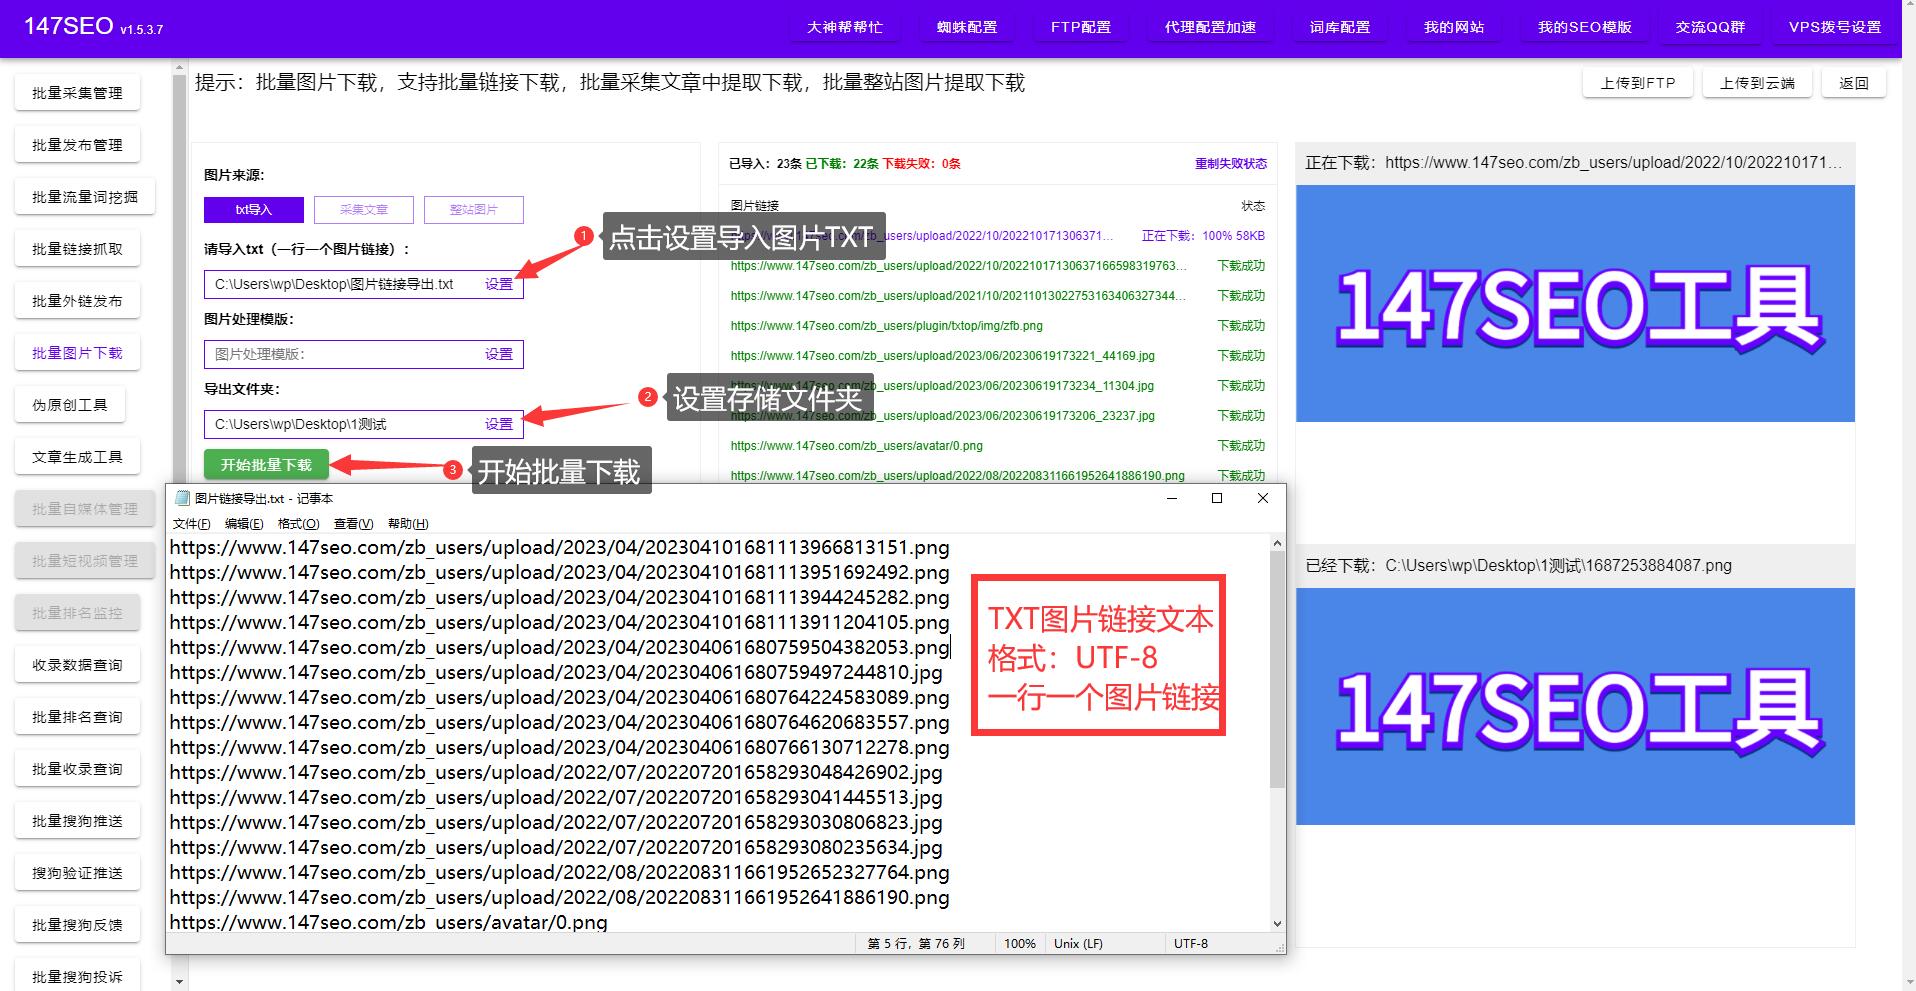The height and width of the screenshot is (991, 1916).
Task: Open 批量采集管理 in the sidebar
Action: pyautogui.click(x=77, y=93)
